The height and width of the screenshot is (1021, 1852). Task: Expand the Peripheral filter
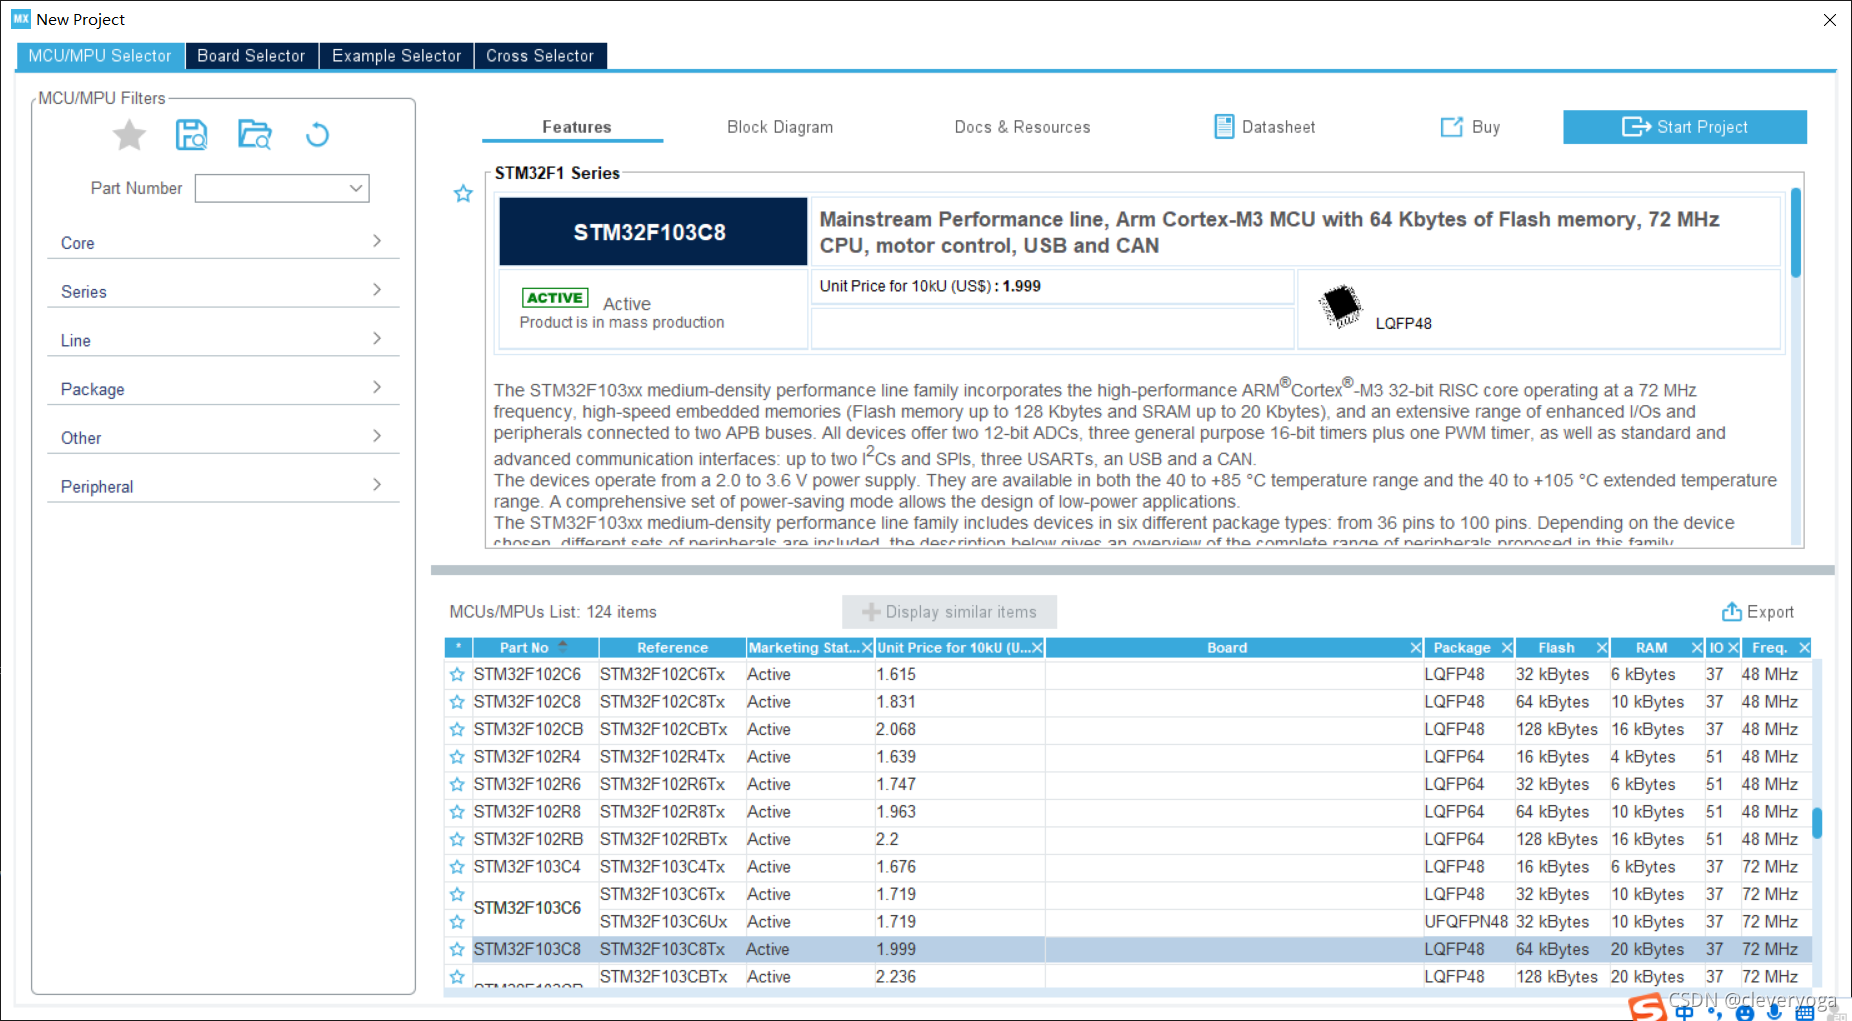point(223,486)
